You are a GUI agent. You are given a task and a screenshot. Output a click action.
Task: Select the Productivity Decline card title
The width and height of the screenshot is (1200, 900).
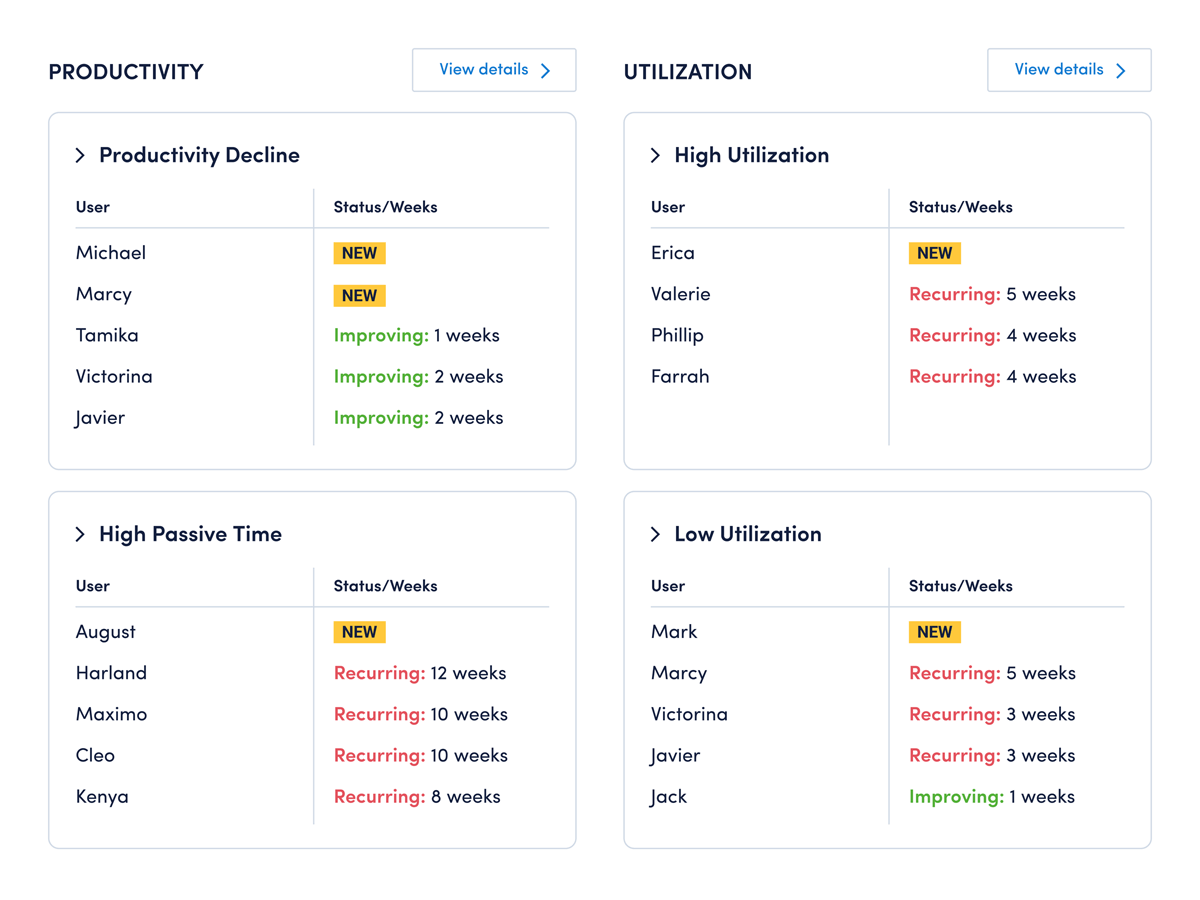point(199,155)
